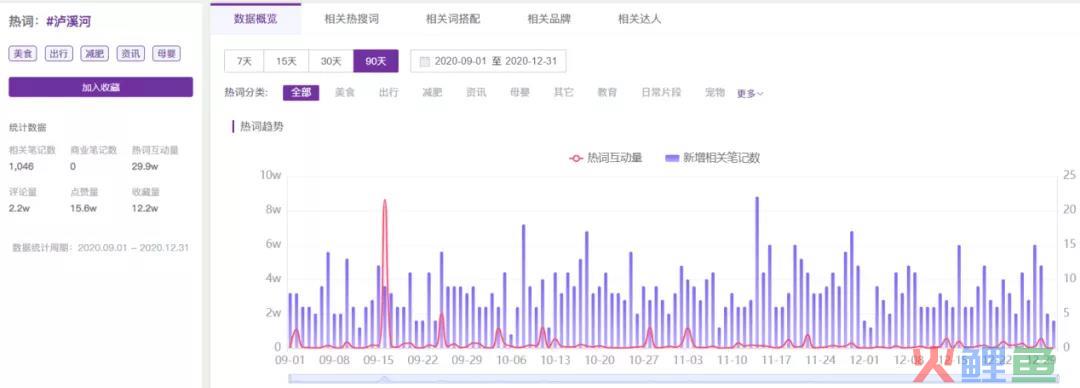
Task: Select the 15天 time range
Action: point(287,61)
